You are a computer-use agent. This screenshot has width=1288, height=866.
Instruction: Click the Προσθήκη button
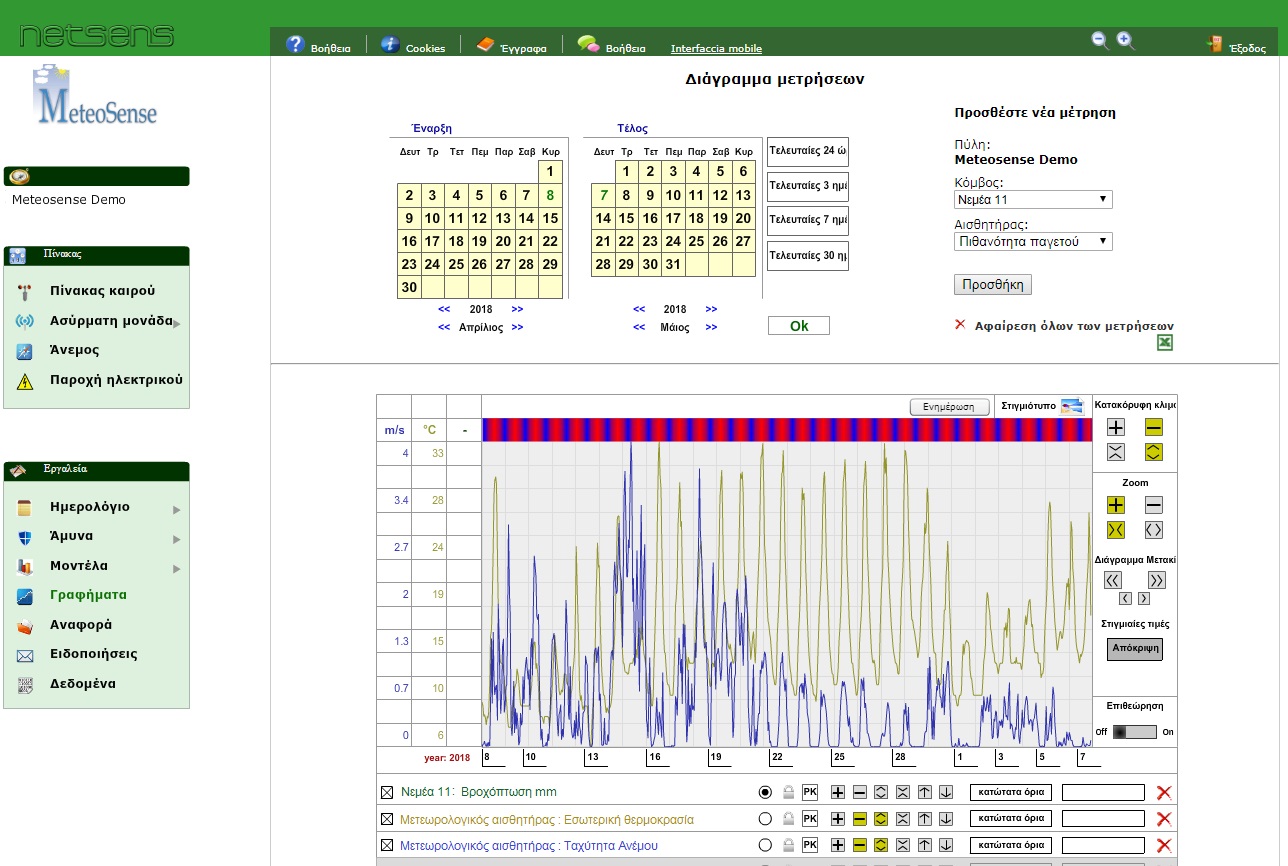coord(992,284)
